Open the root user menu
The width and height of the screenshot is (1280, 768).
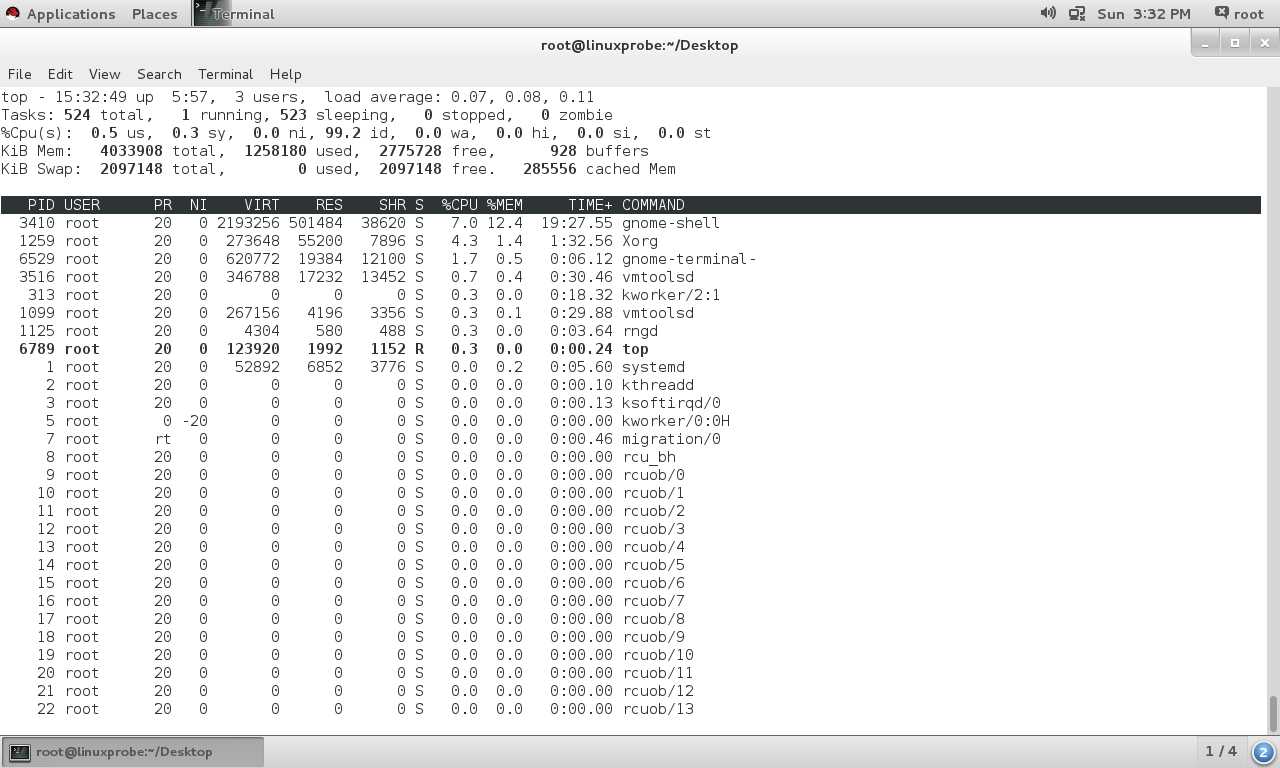[1240, 14]
